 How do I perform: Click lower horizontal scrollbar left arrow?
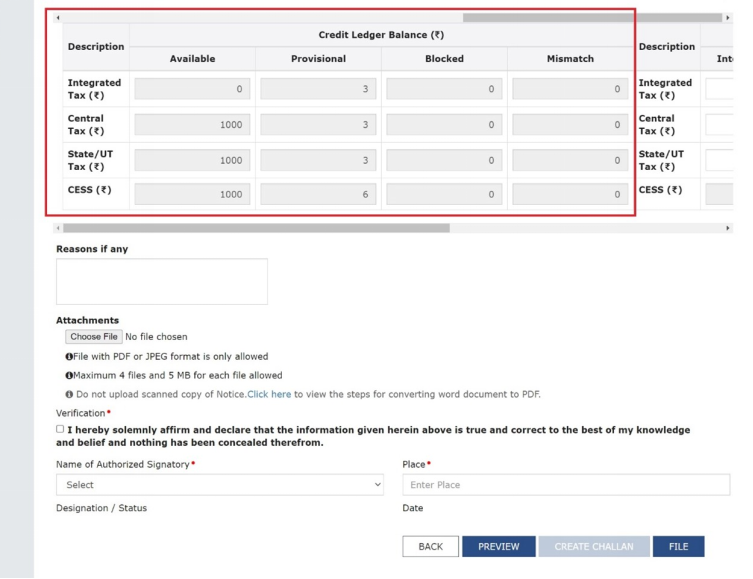58,228
